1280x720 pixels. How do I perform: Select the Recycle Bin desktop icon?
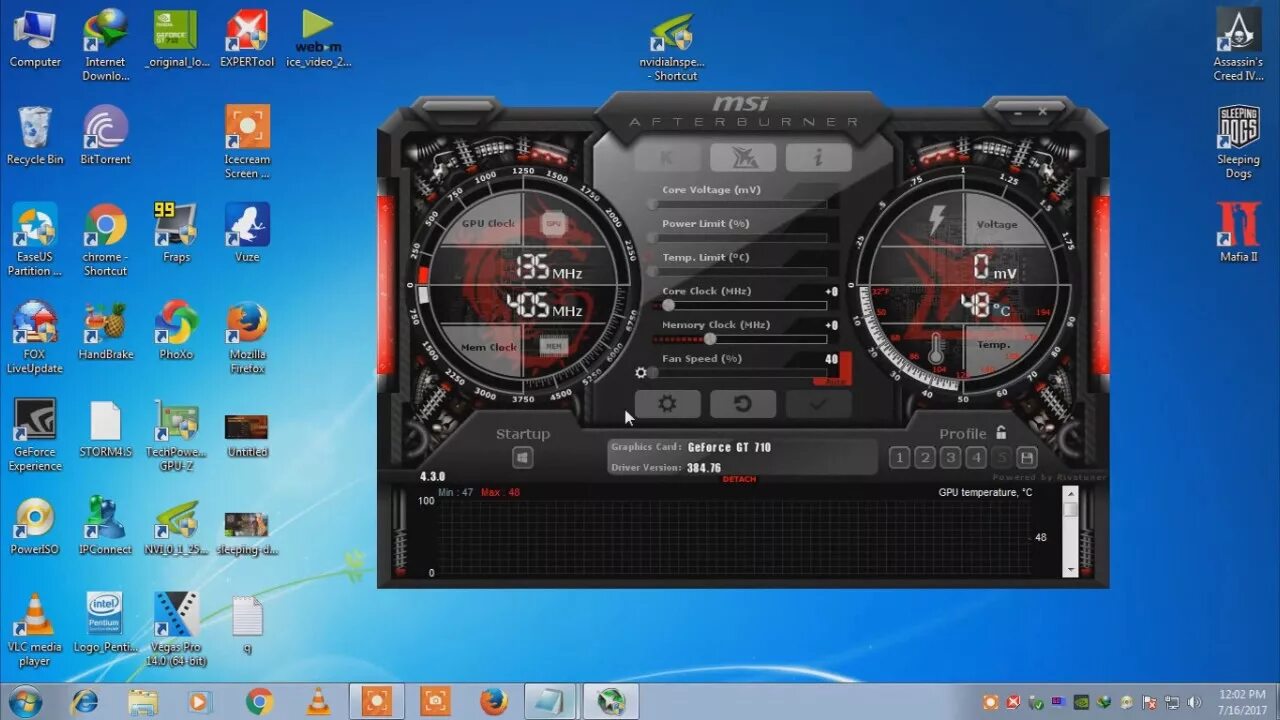tap(35, 136)
